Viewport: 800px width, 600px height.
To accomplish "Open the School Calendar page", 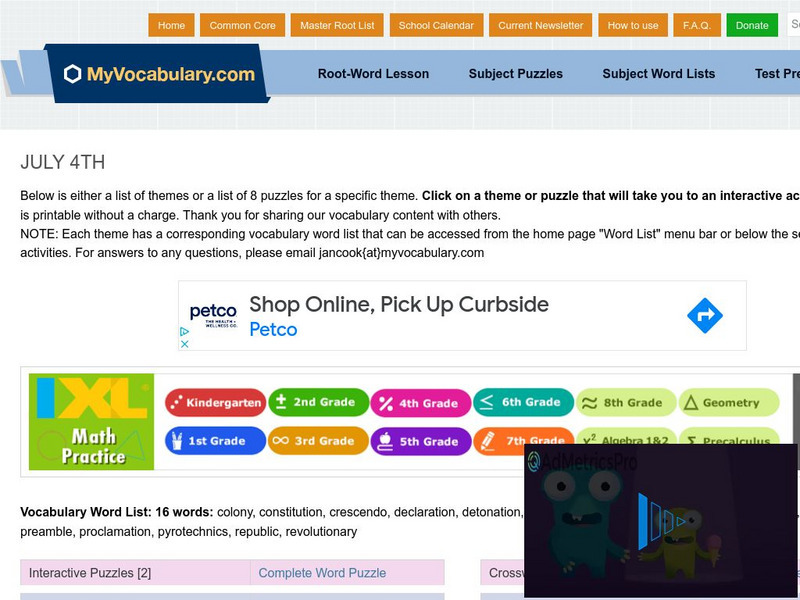I will [436, 25].
